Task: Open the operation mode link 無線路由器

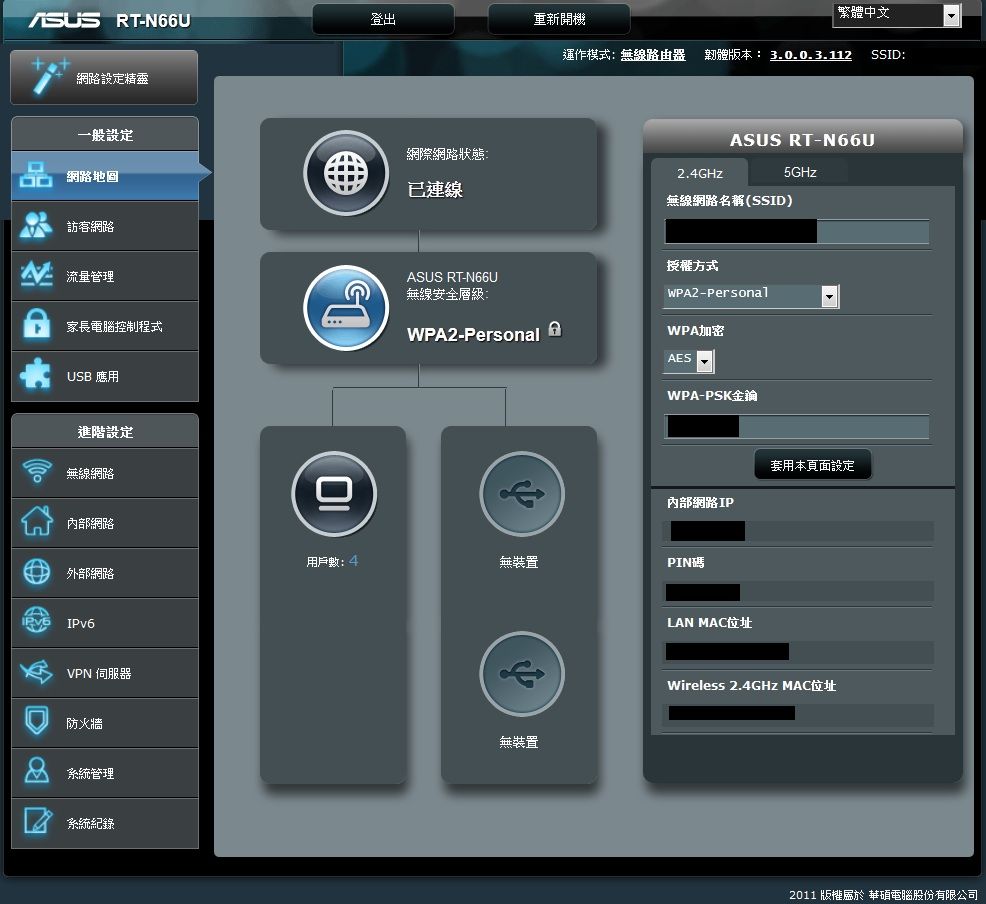Action: pos(653,55)
